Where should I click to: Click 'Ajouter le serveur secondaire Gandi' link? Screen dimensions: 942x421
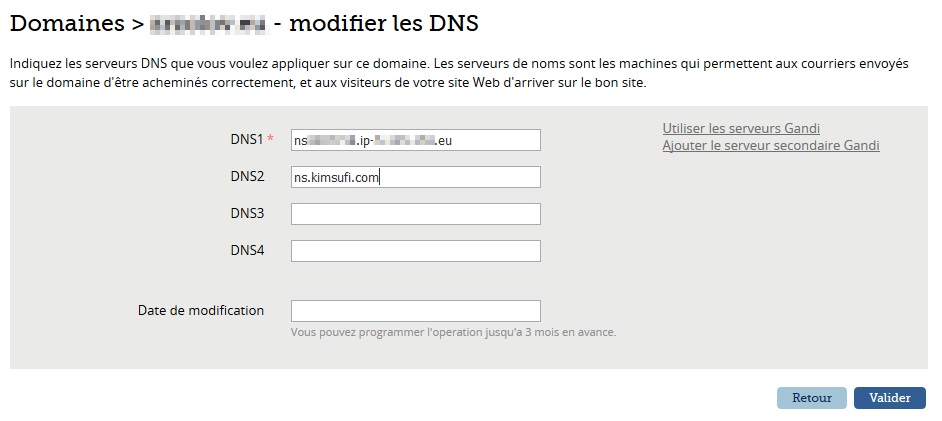[771, 145]
